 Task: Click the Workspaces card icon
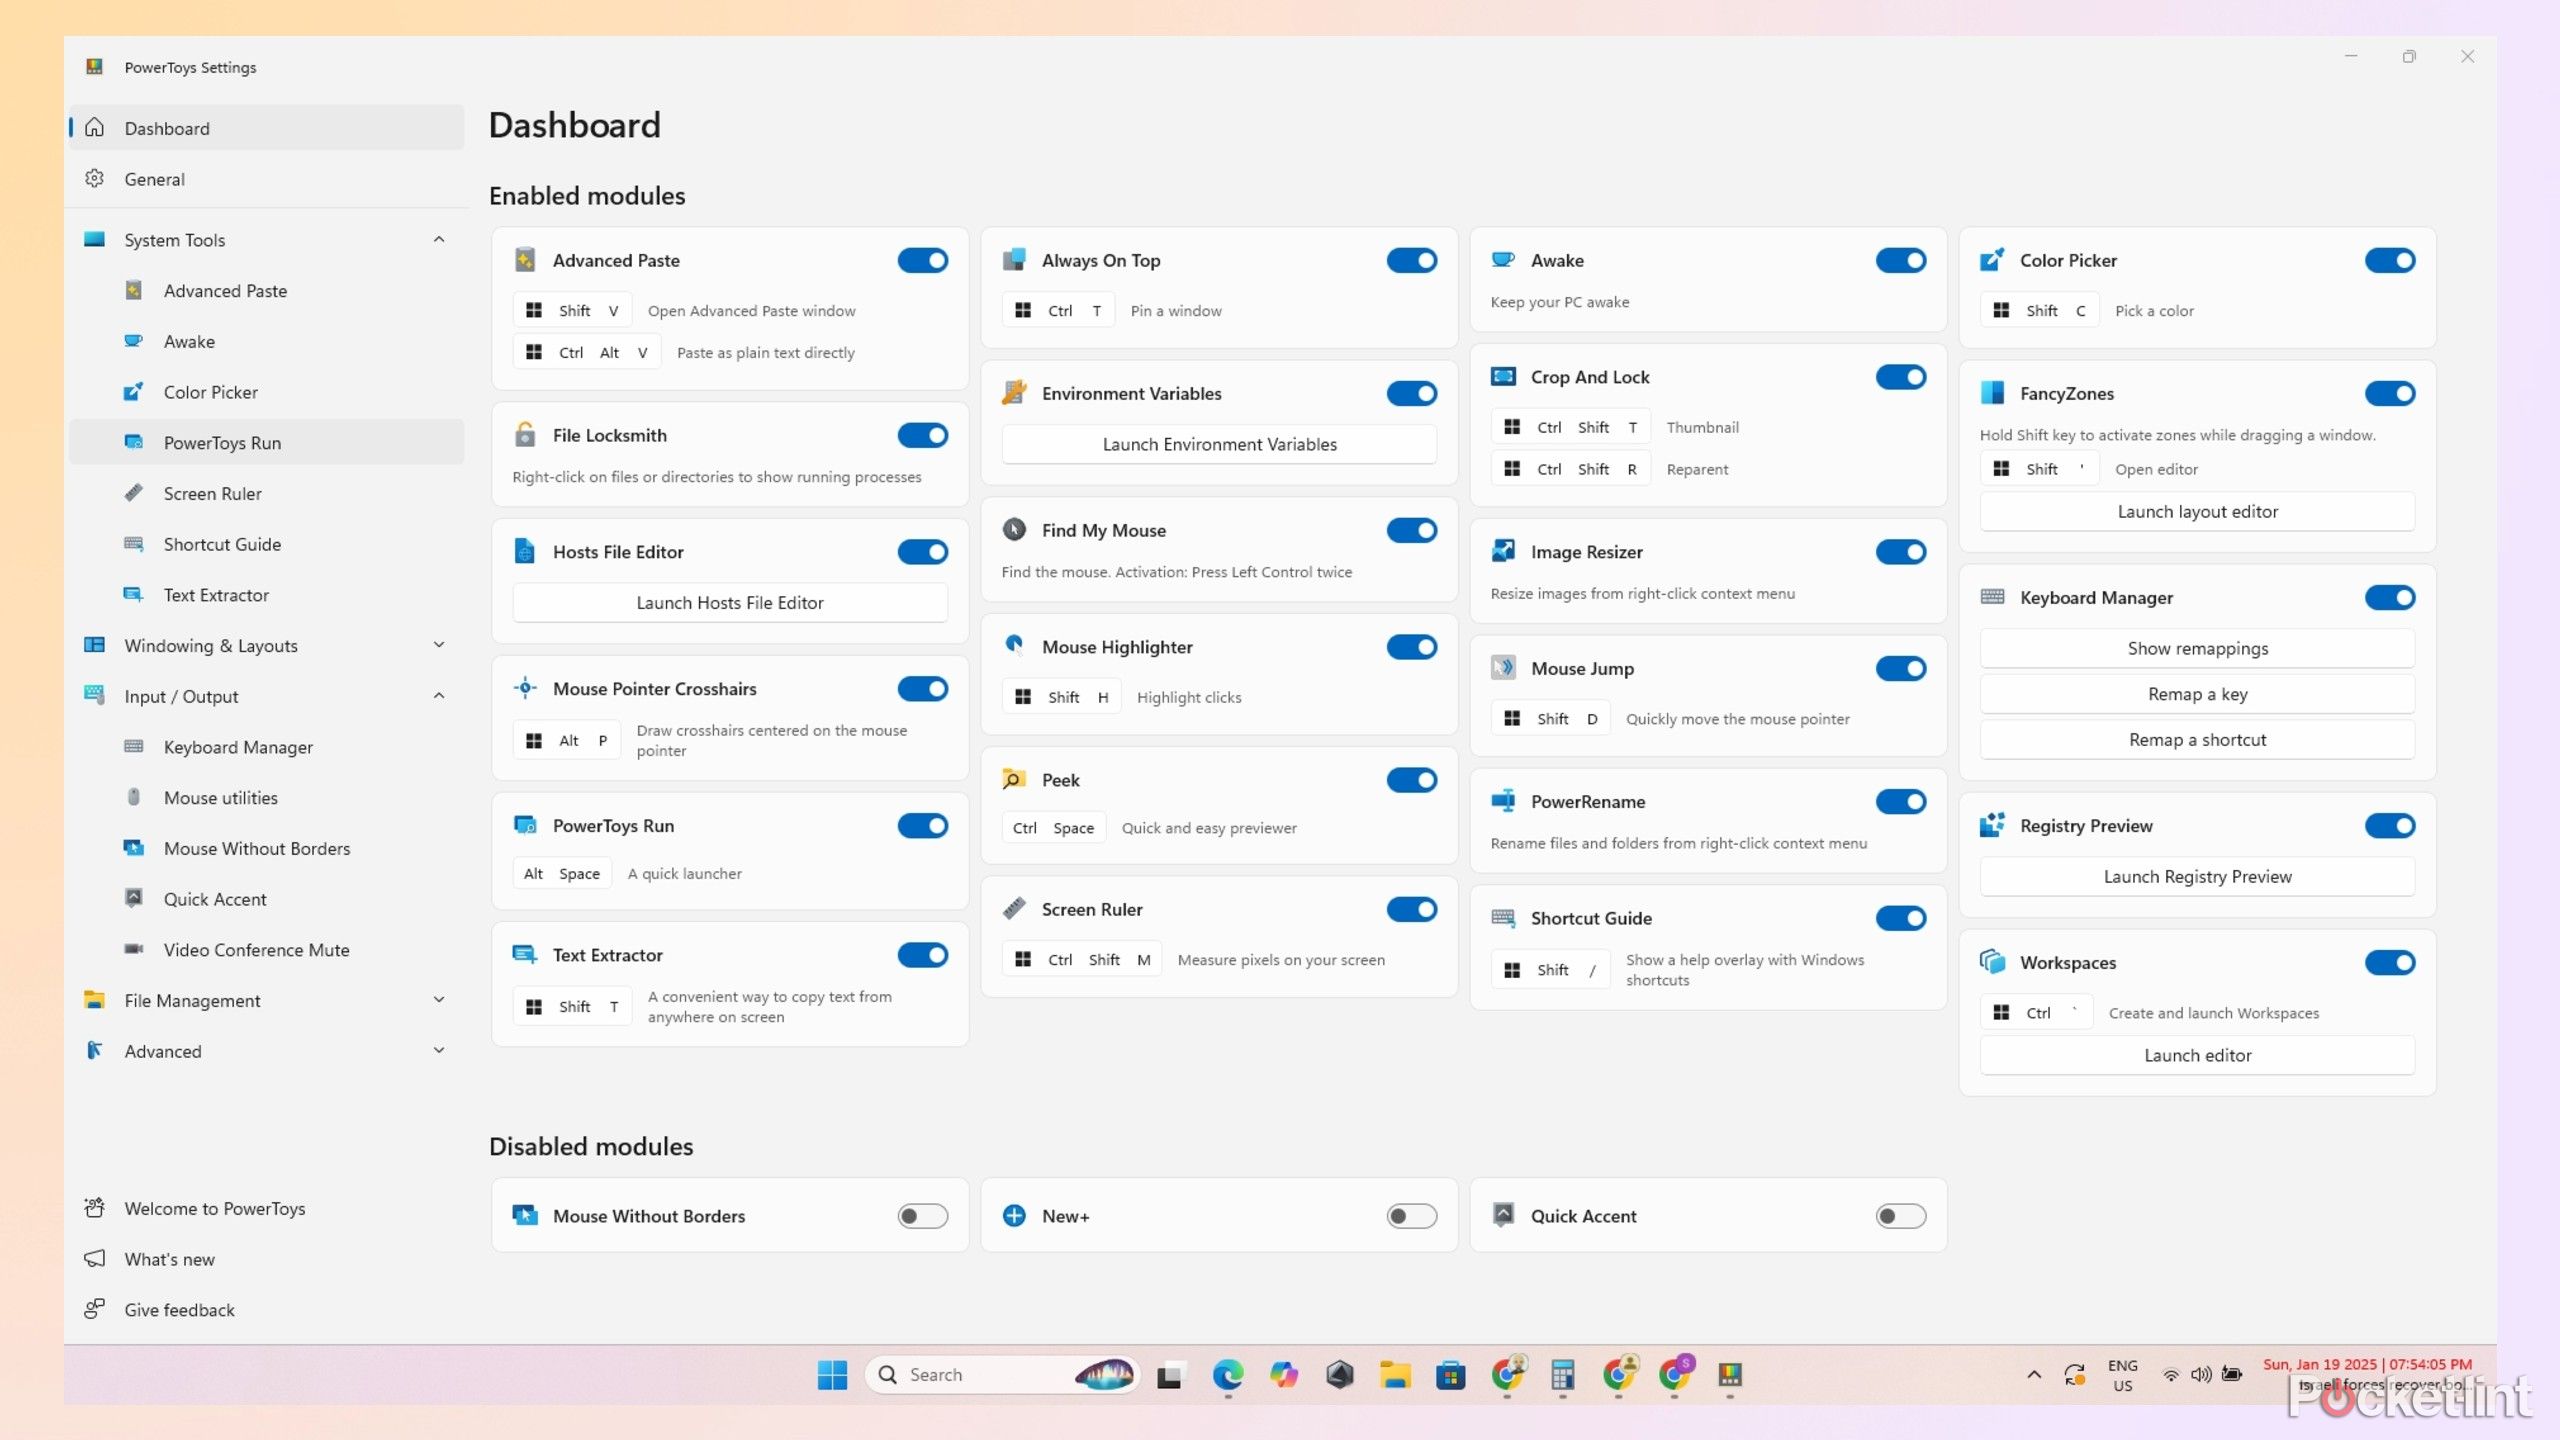tap(1992, 962)
